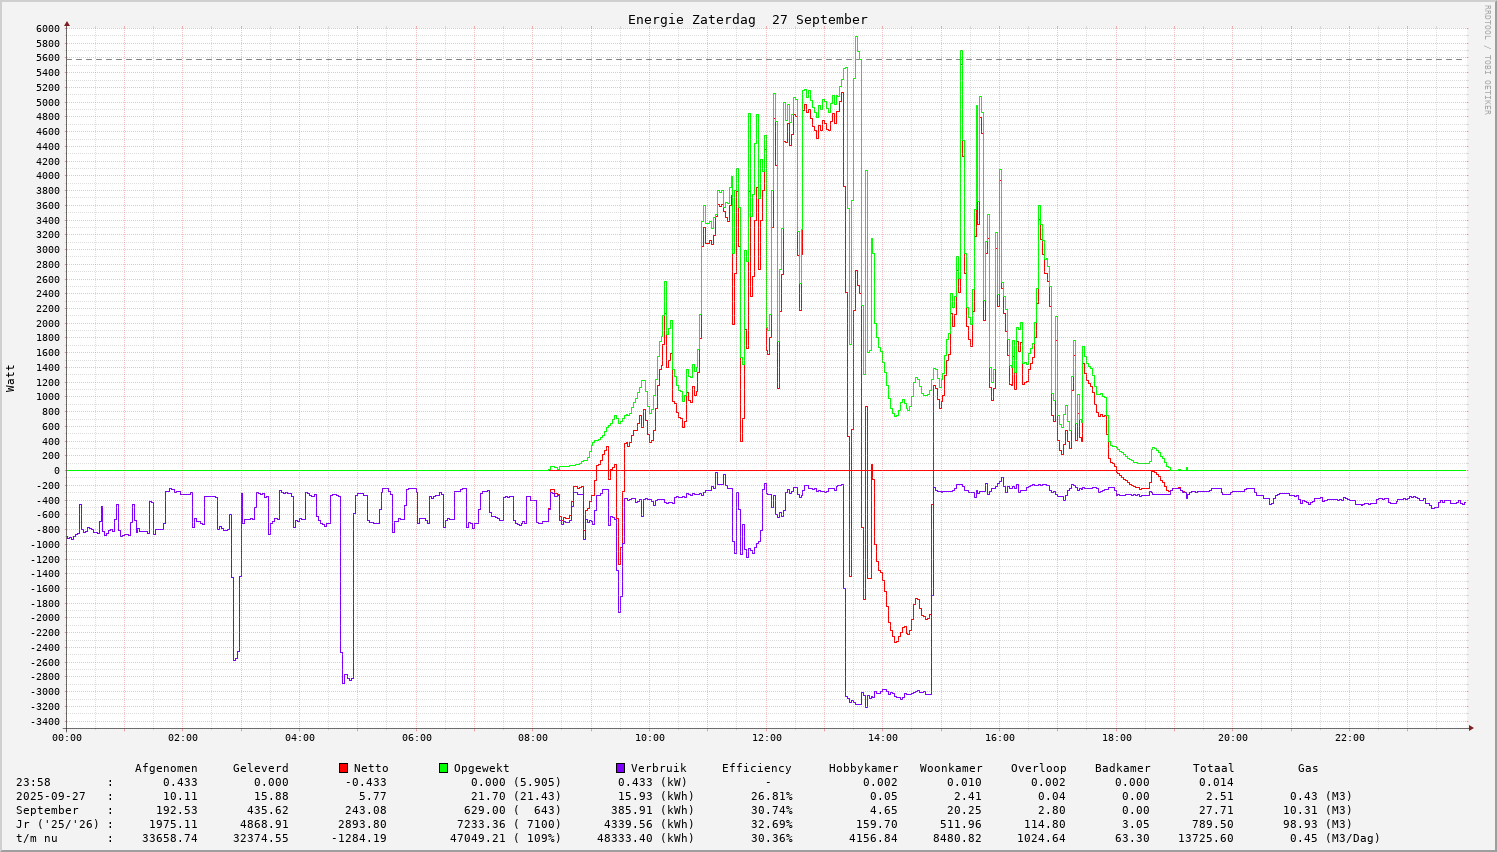Click the purple Verbruik legend swatch
The height and width of the screenshot is (852, 1497).
pyautogui.click(x=620, y=768)
